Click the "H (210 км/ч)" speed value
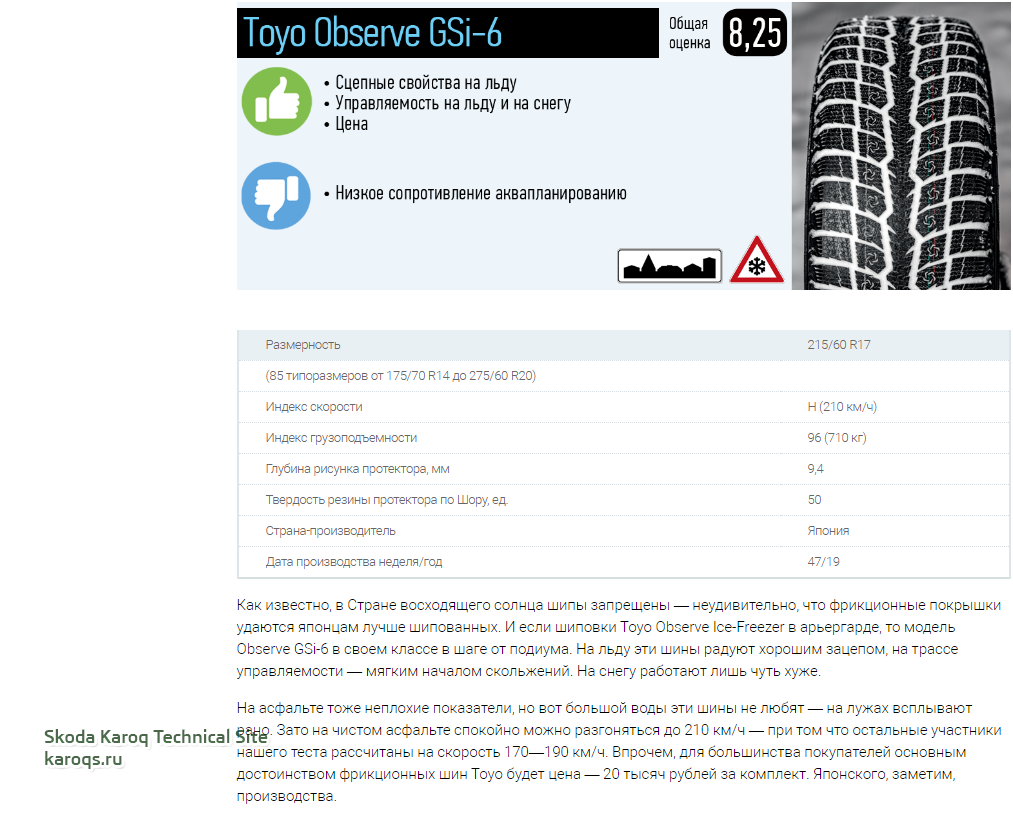 click(x=842, y=407)
